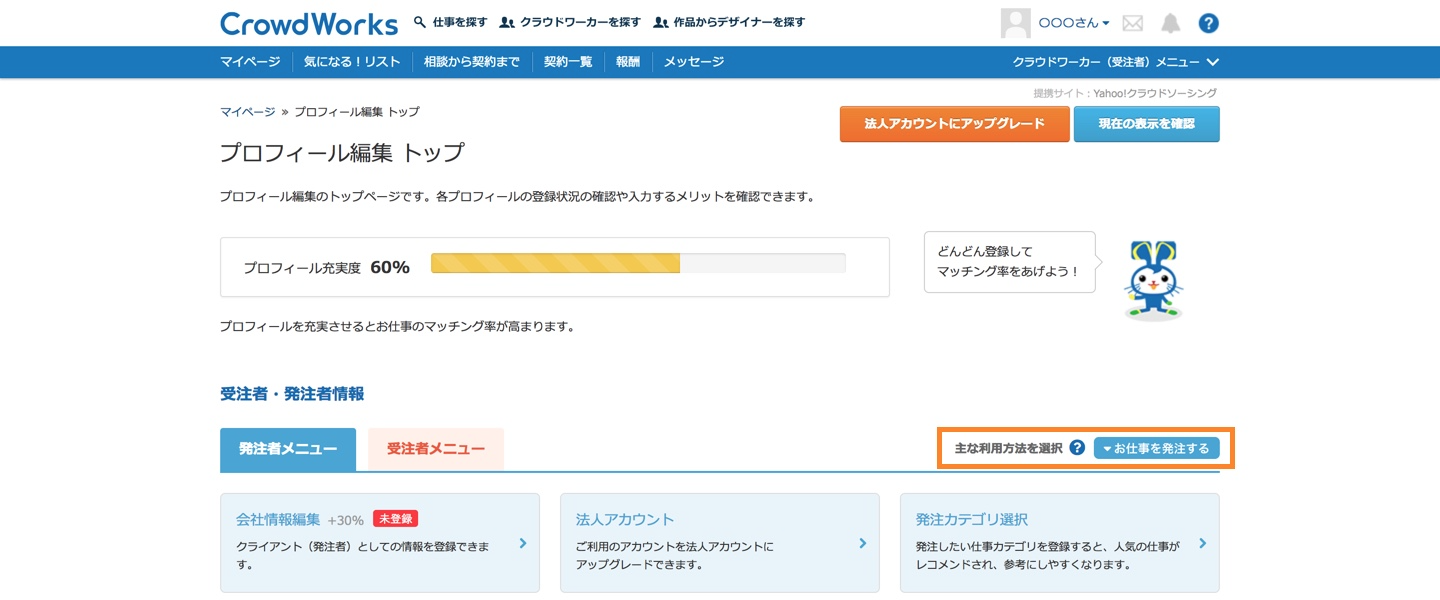Open 契約一覧 in the navigation bar
Screen dimensions: 1440x600
tap(568, 62)
